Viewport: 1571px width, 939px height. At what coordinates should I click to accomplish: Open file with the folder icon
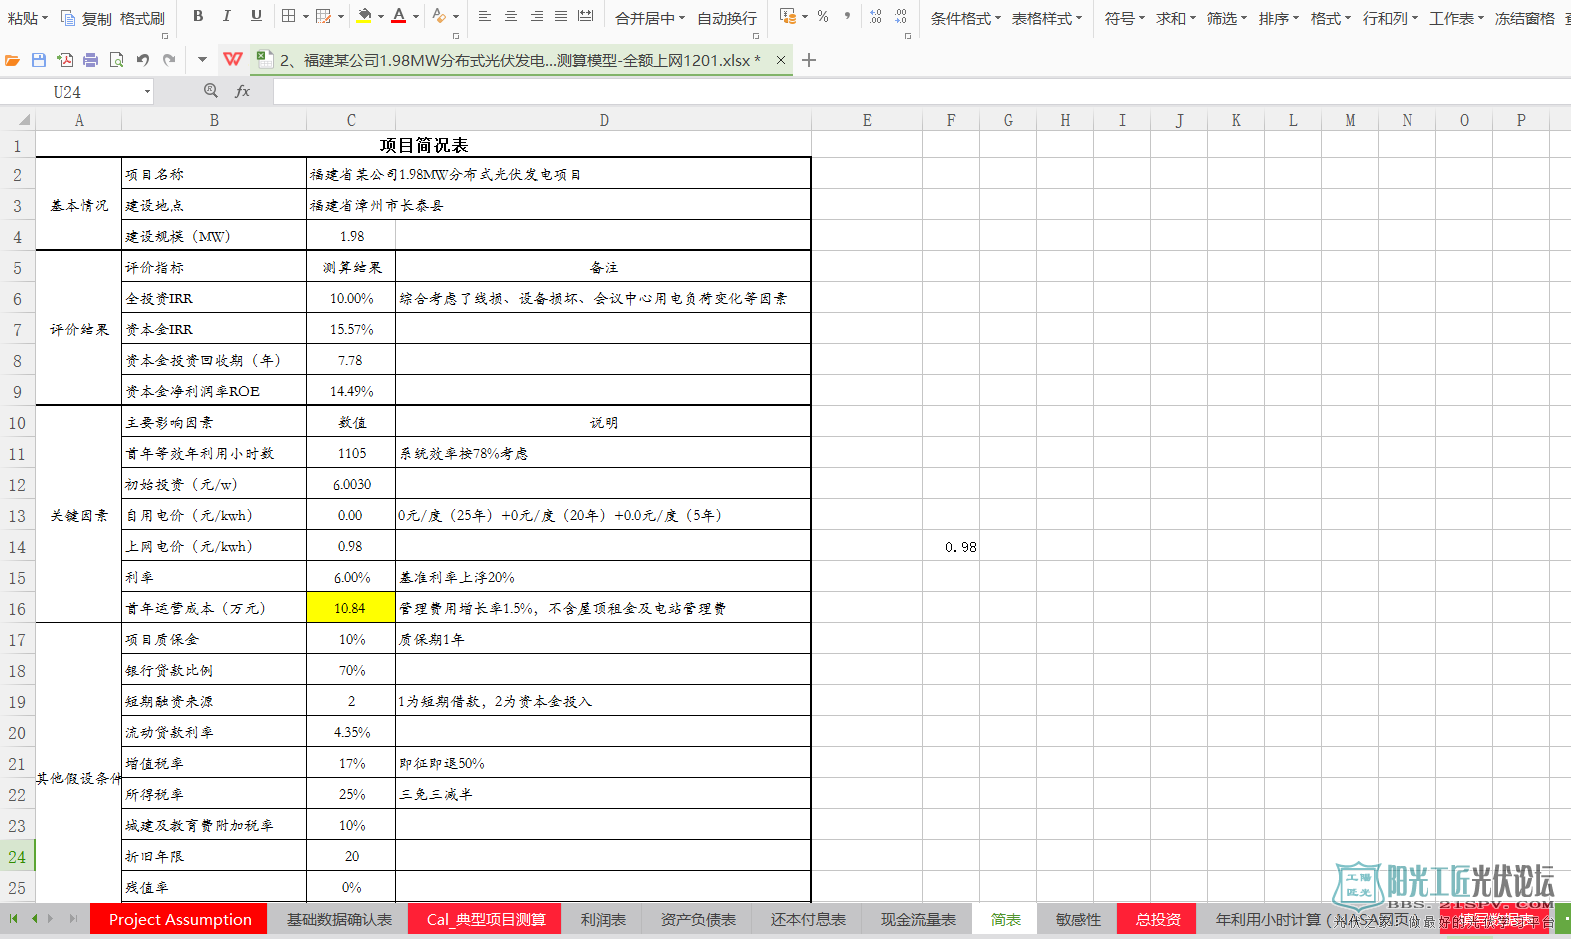pyautogui.click(x=12, y=60)
